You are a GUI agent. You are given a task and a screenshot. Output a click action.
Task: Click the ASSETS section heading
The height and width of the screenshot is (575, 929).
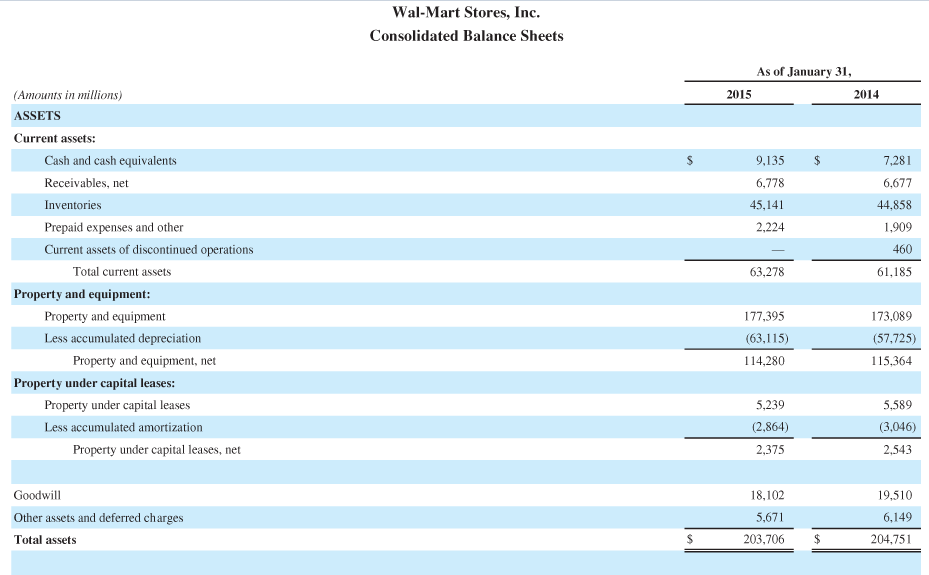[37, 116]
